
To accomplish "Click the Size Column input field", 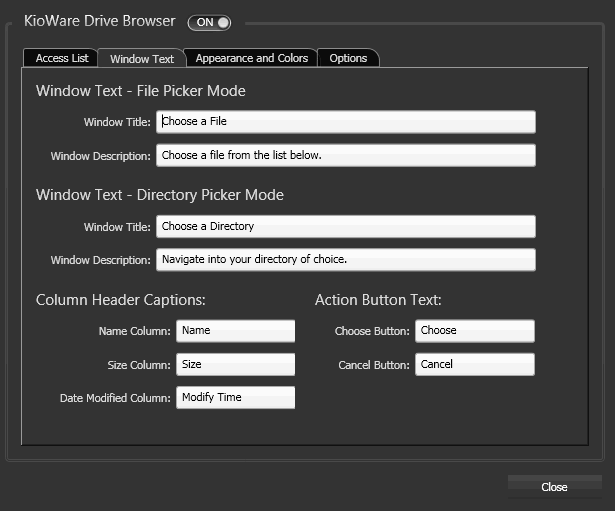I will click(x=235, y=364).
